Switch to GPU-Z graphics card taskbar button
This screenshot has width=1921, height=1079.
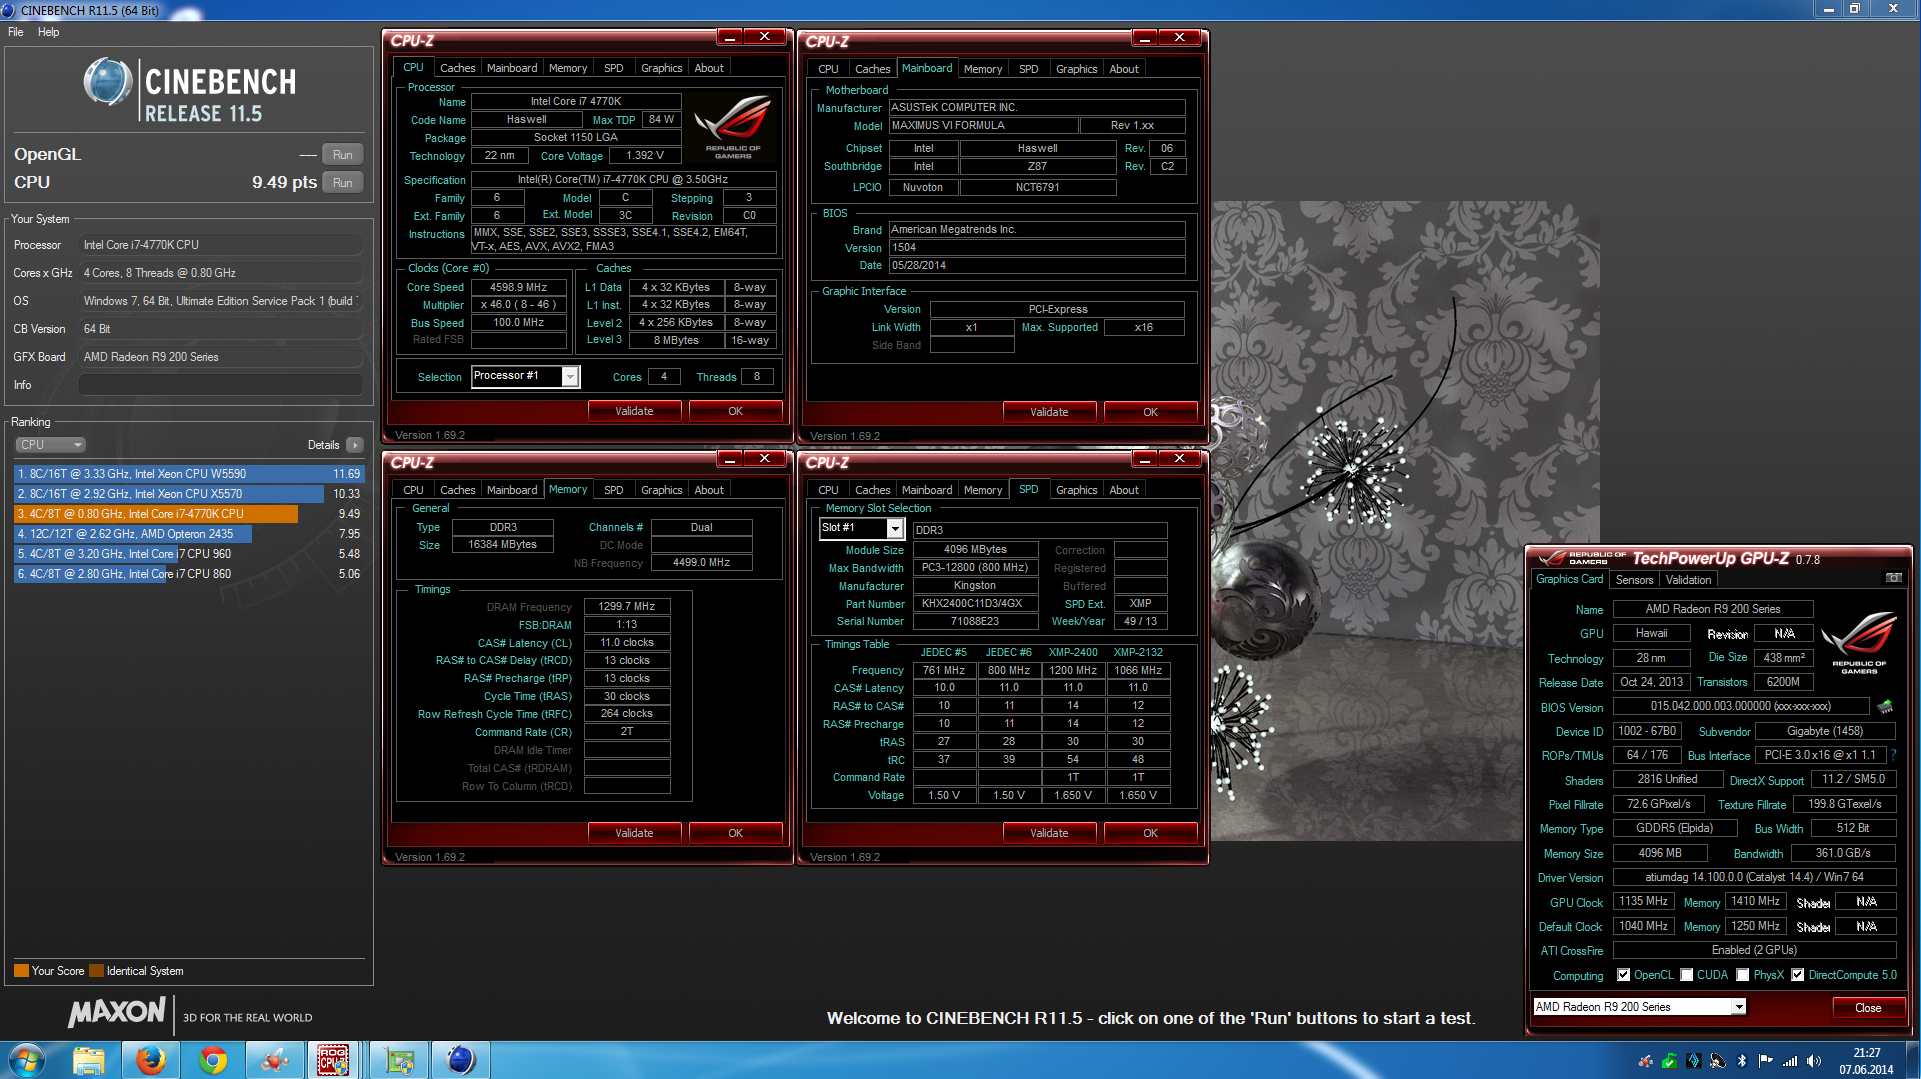(x=400, y=1060)
